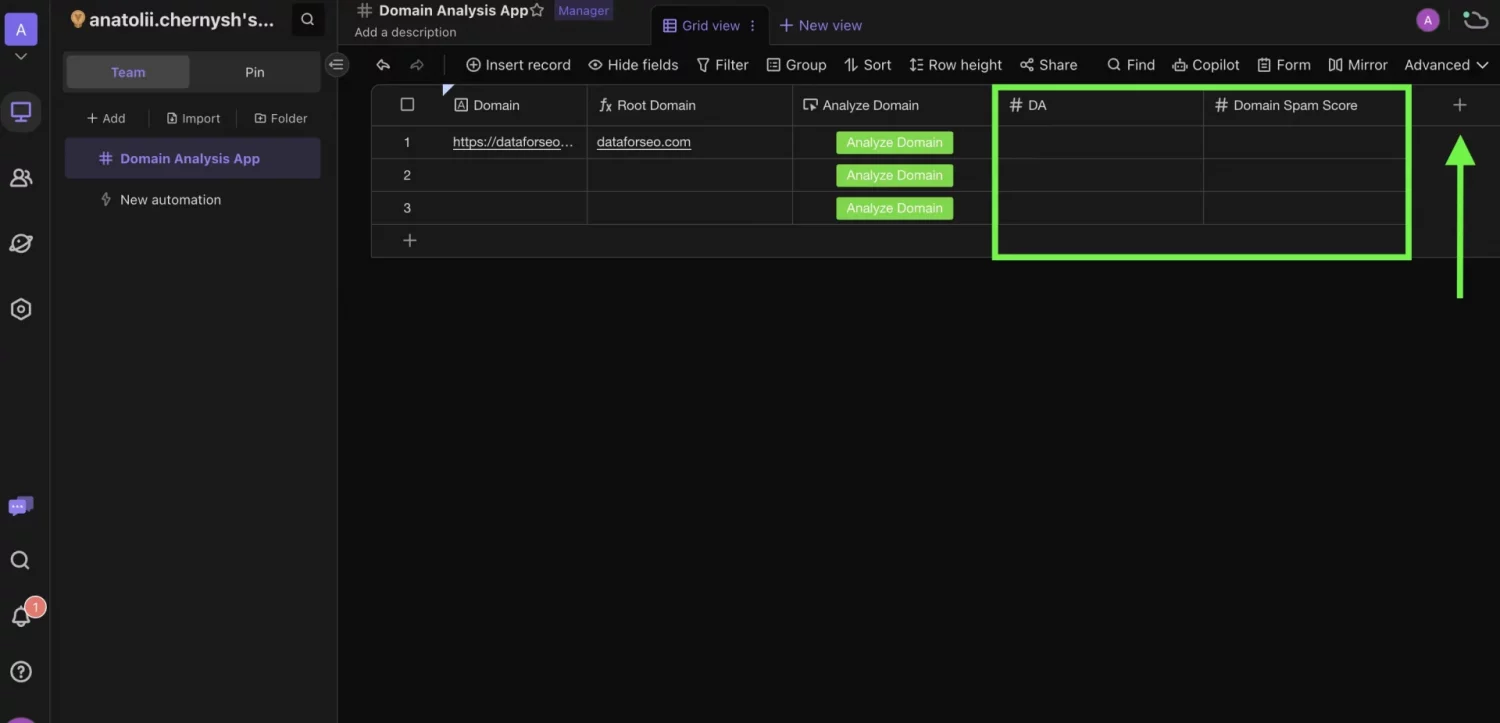Screen dimensions: 1500x723
Task: Select row number 2
Action: coord(407,175)
